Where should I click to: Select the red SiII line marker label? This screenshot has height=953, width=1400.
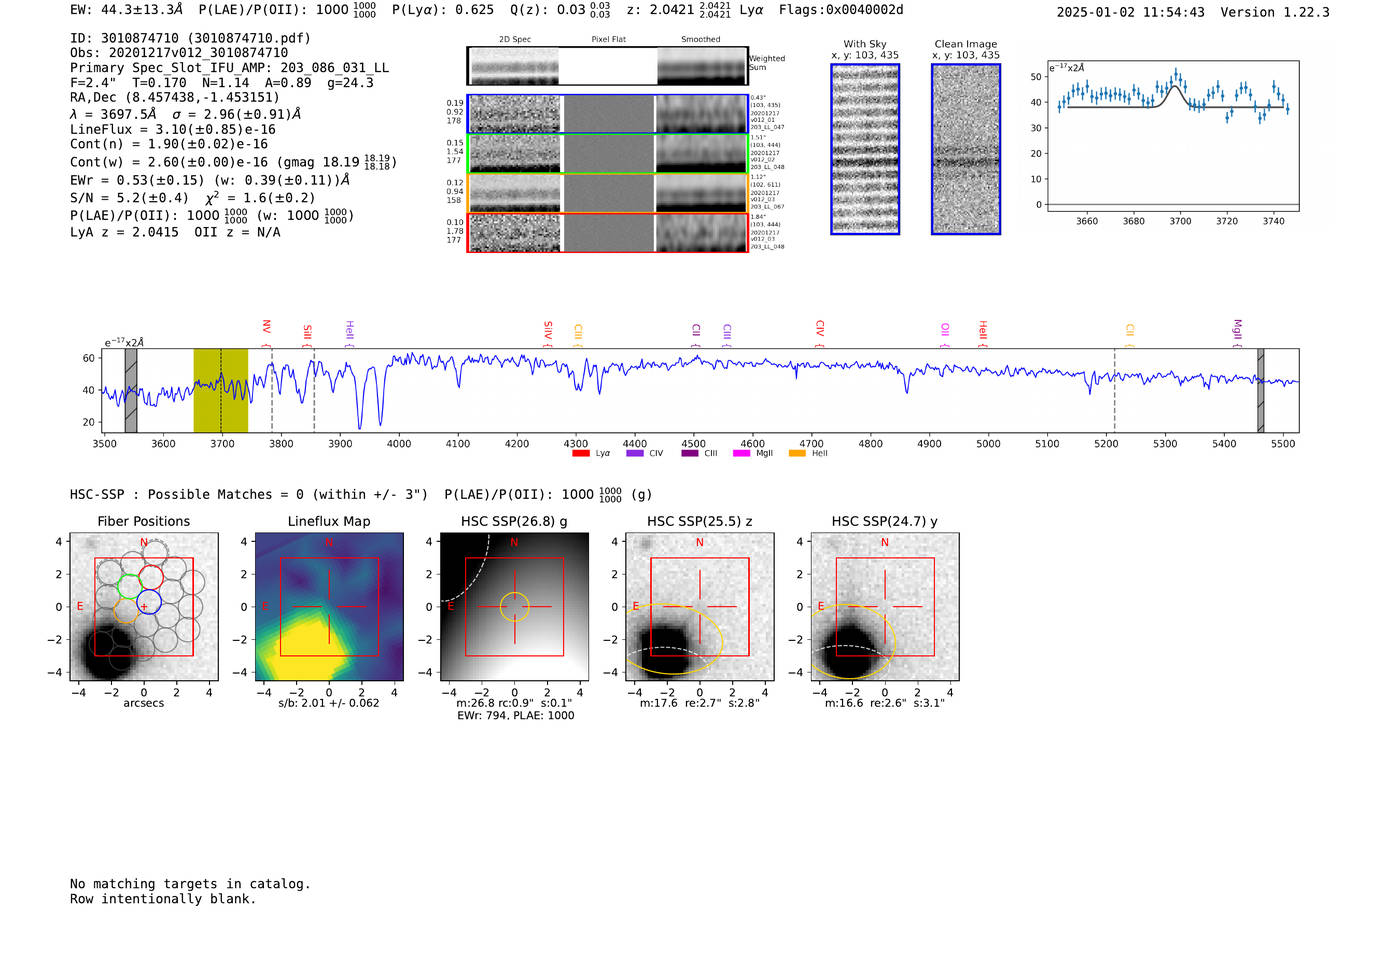[x=307, y=332]
